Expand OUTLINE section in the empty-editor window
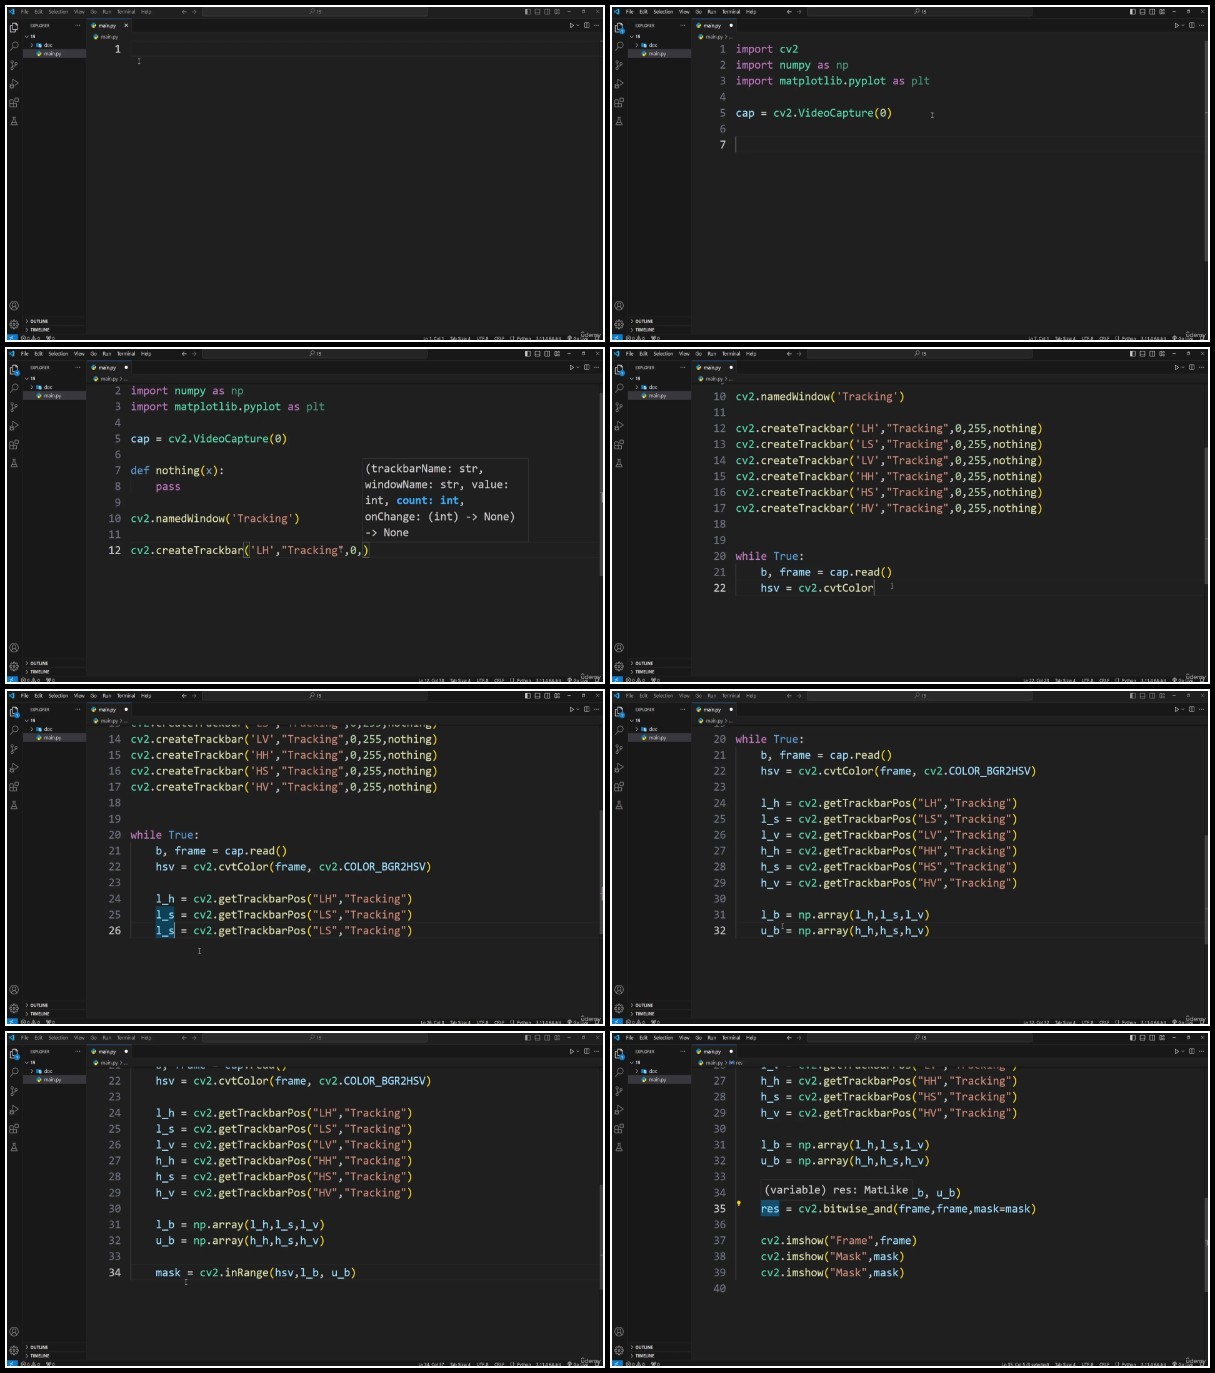The width and height of the screenshot is (1215, 1373). [39, 322]
